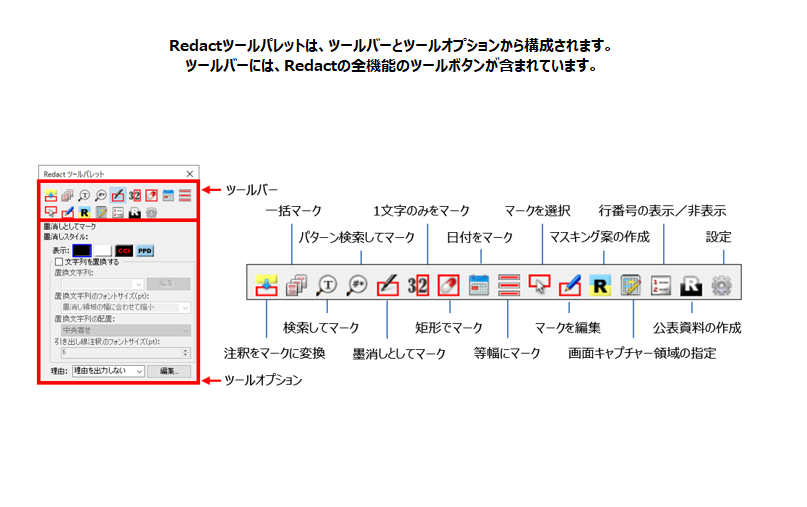Image resolution: width=807 pixels, height=507 pixels.
Task: Click the 日付をマーク calendar icon in enlarged toolbar
Action: coord(479,285)
